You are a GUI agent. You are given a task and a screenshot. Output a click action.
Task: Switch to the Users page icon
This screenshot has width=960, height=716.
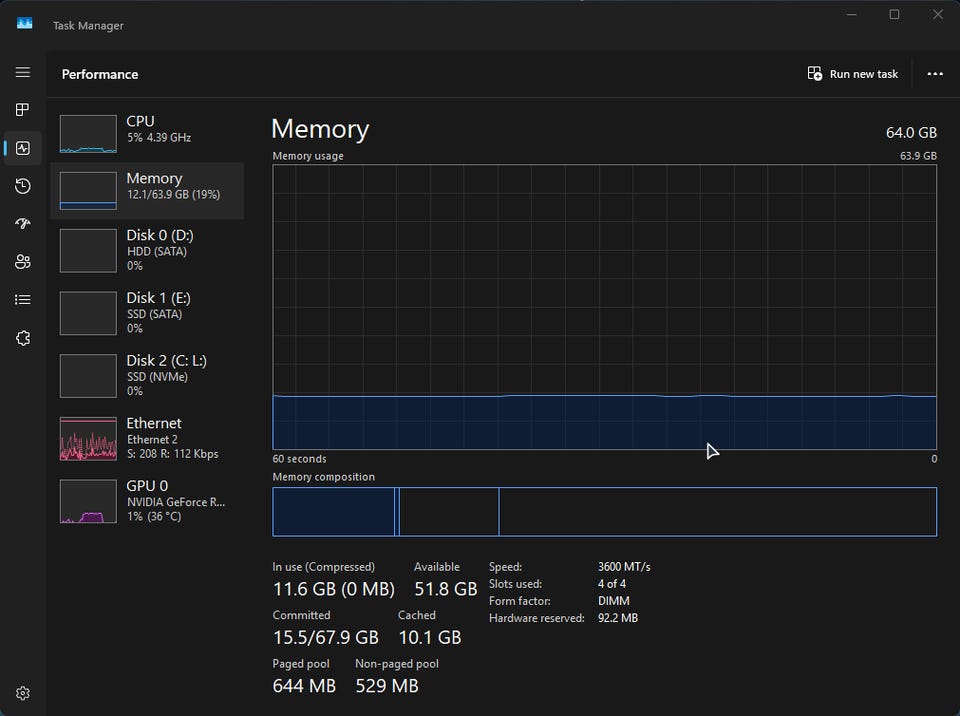pos(23,262)
